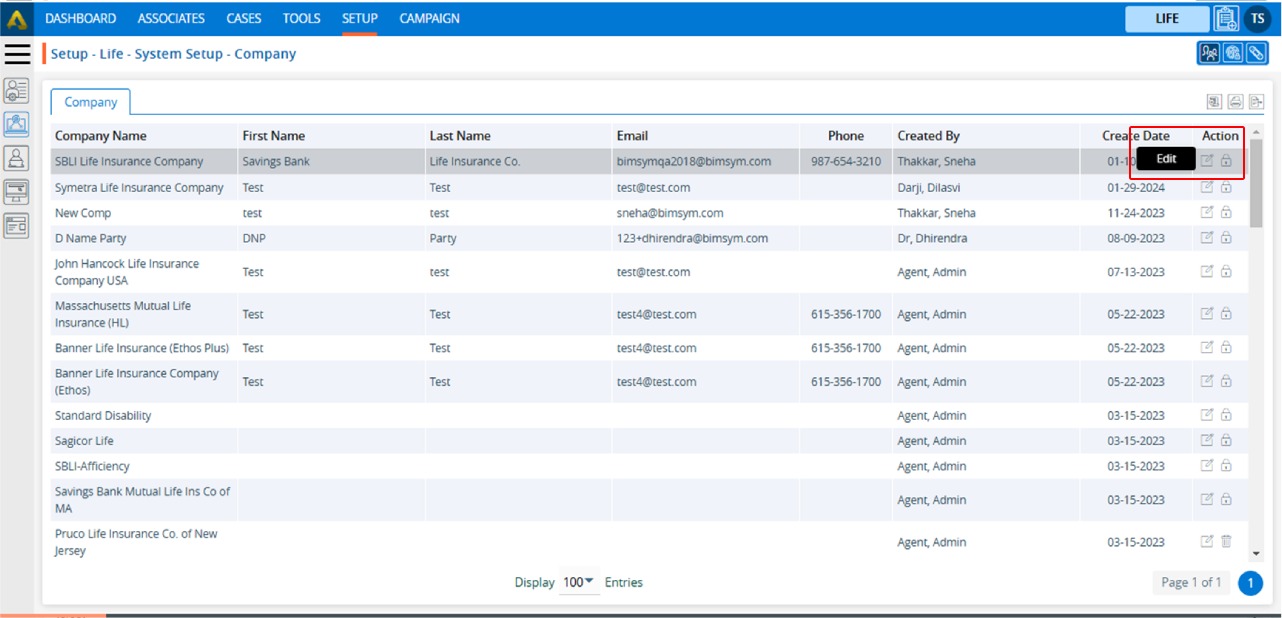
Task: Click the lock icon for Symetra Life Insurance Company
Action: [x=1226, y=187]
